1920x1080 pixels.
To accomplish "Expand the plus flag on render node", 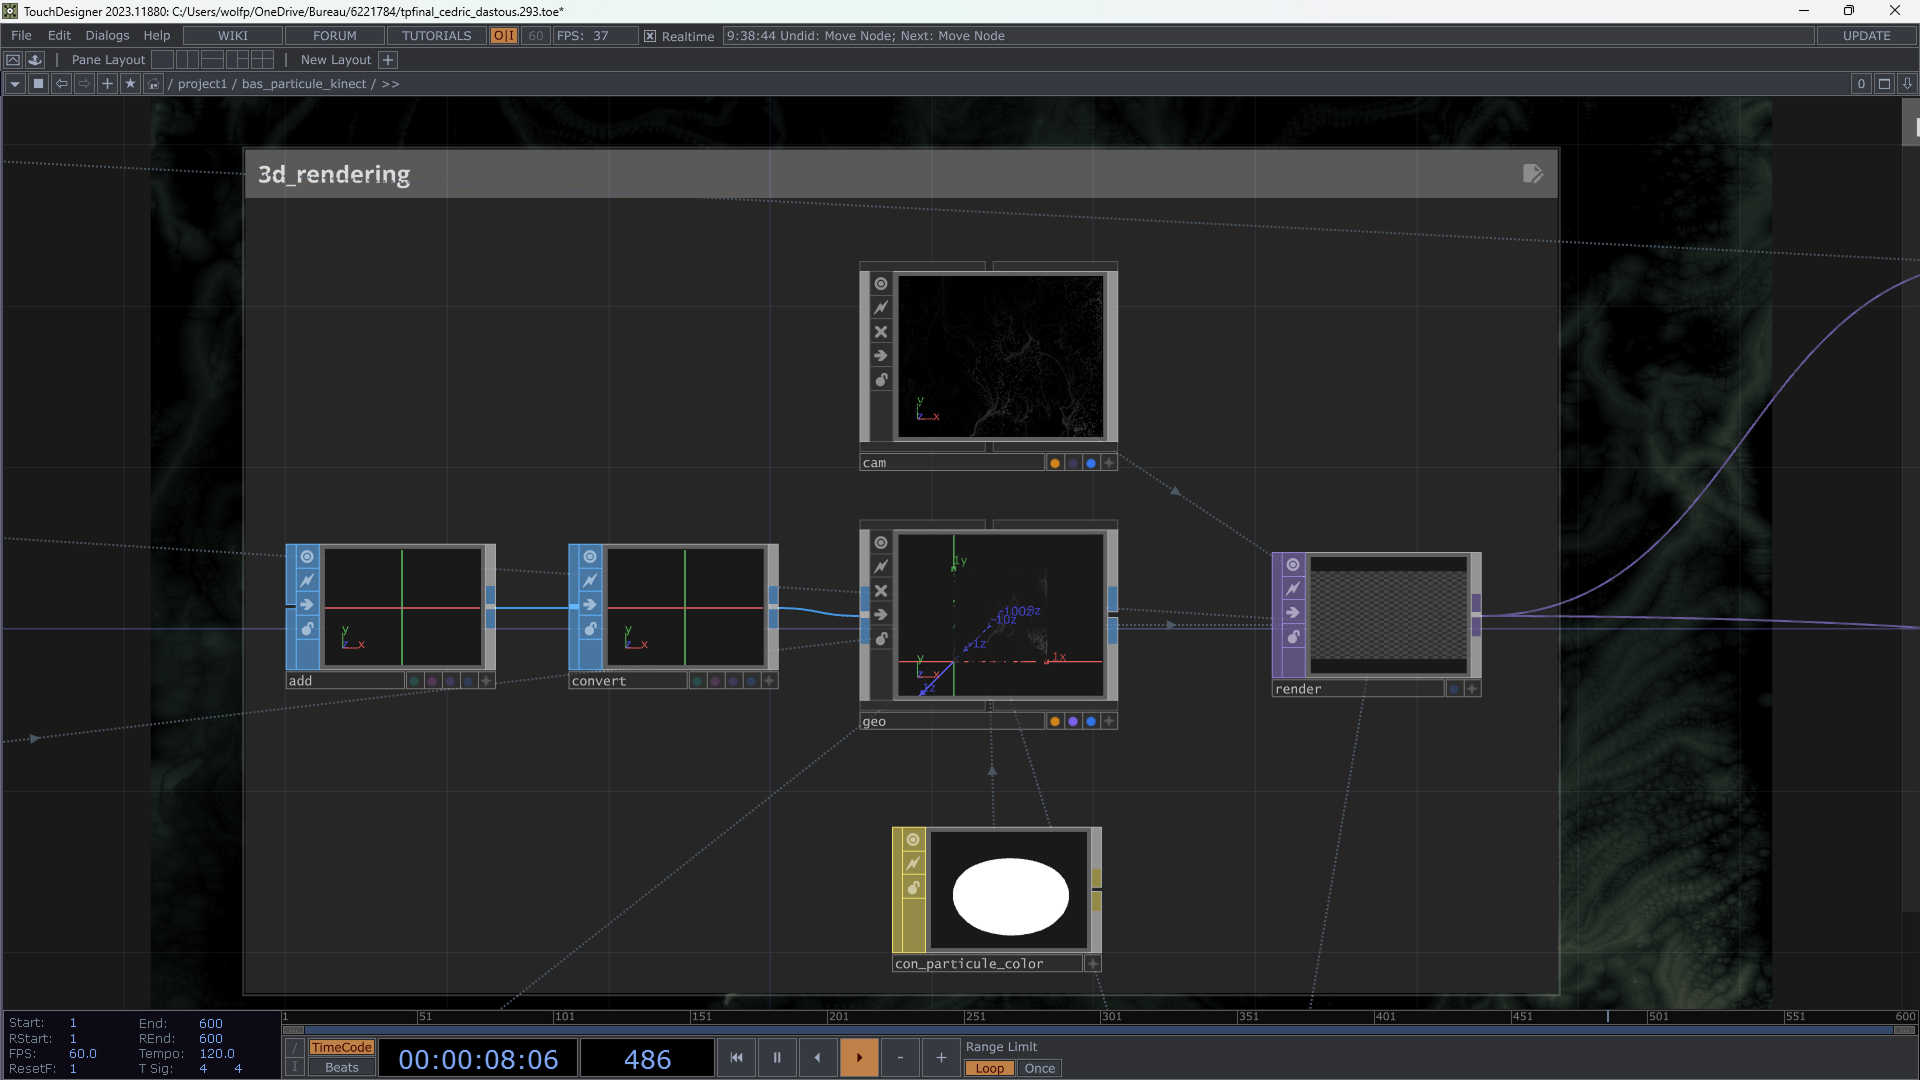I will pos(1472,689).
